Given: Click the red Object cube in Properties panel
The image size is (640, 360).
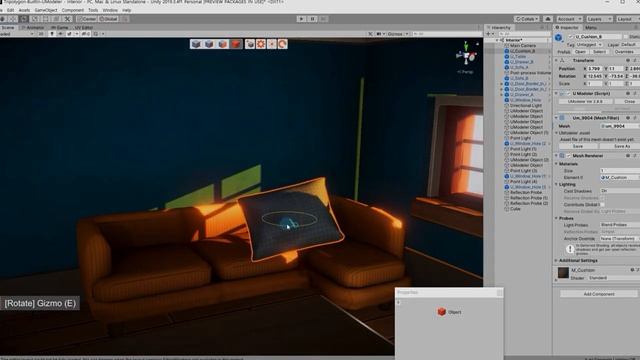Looking at the screenshot, I should click(x=441, y=312).
